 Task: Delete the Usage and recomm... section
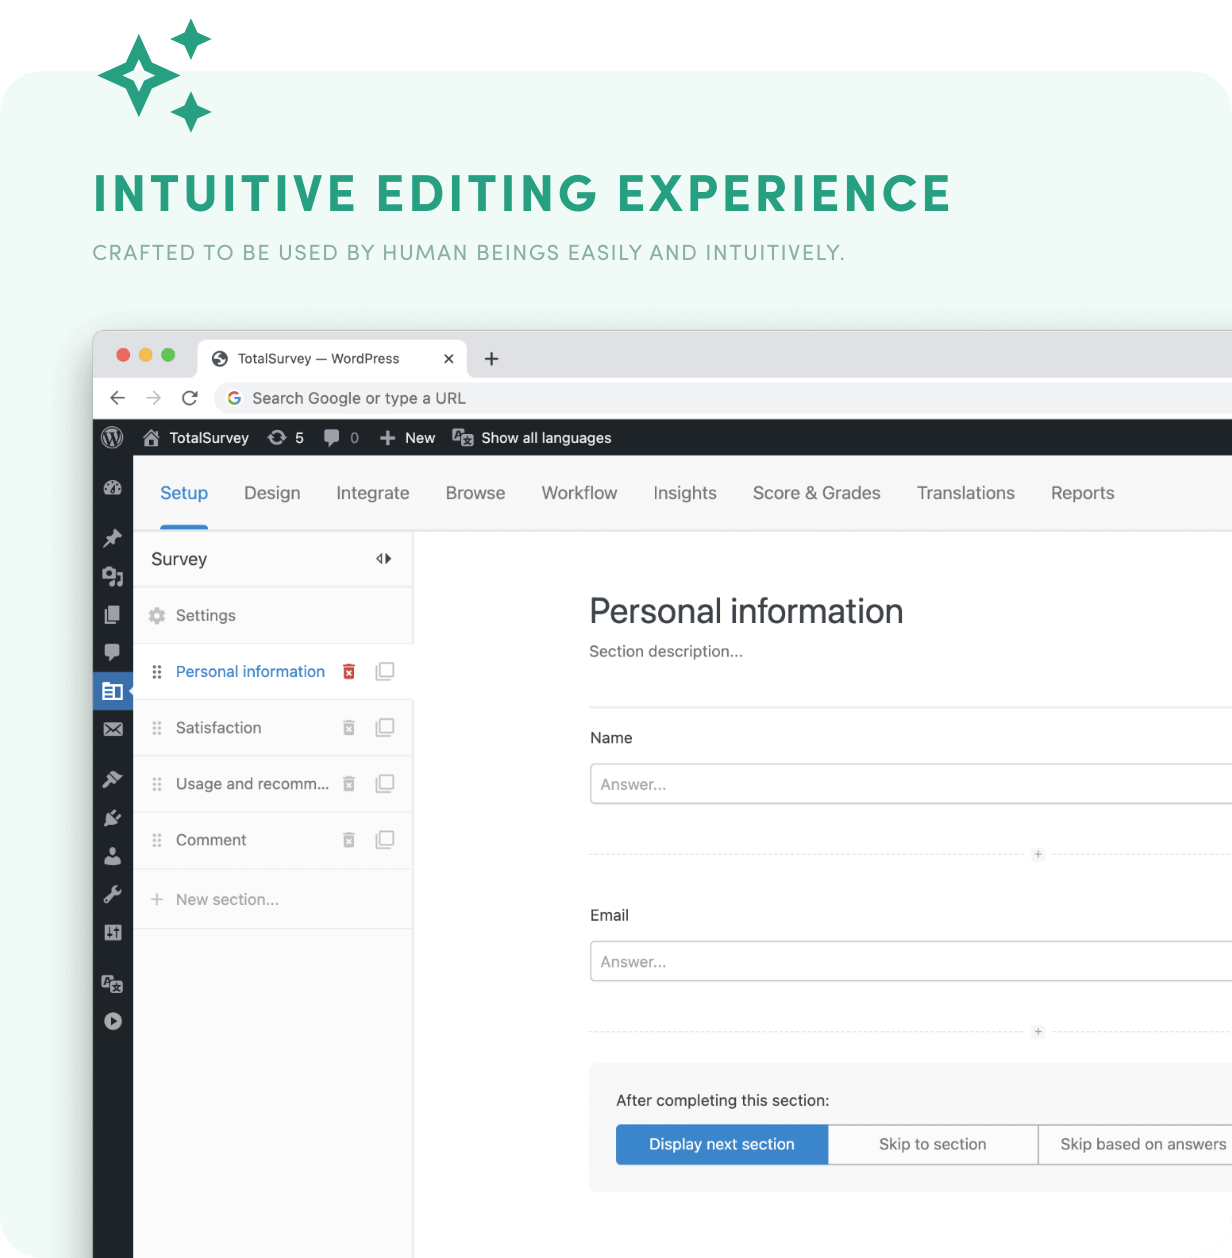click(349, 784)
